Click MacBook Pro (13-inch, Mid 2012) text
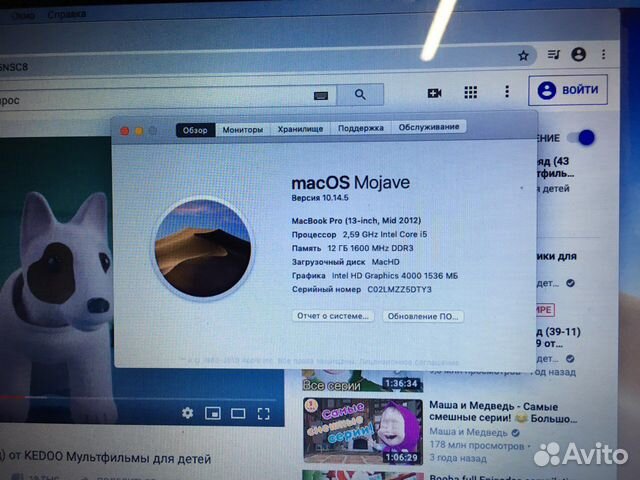 point(356,221)
